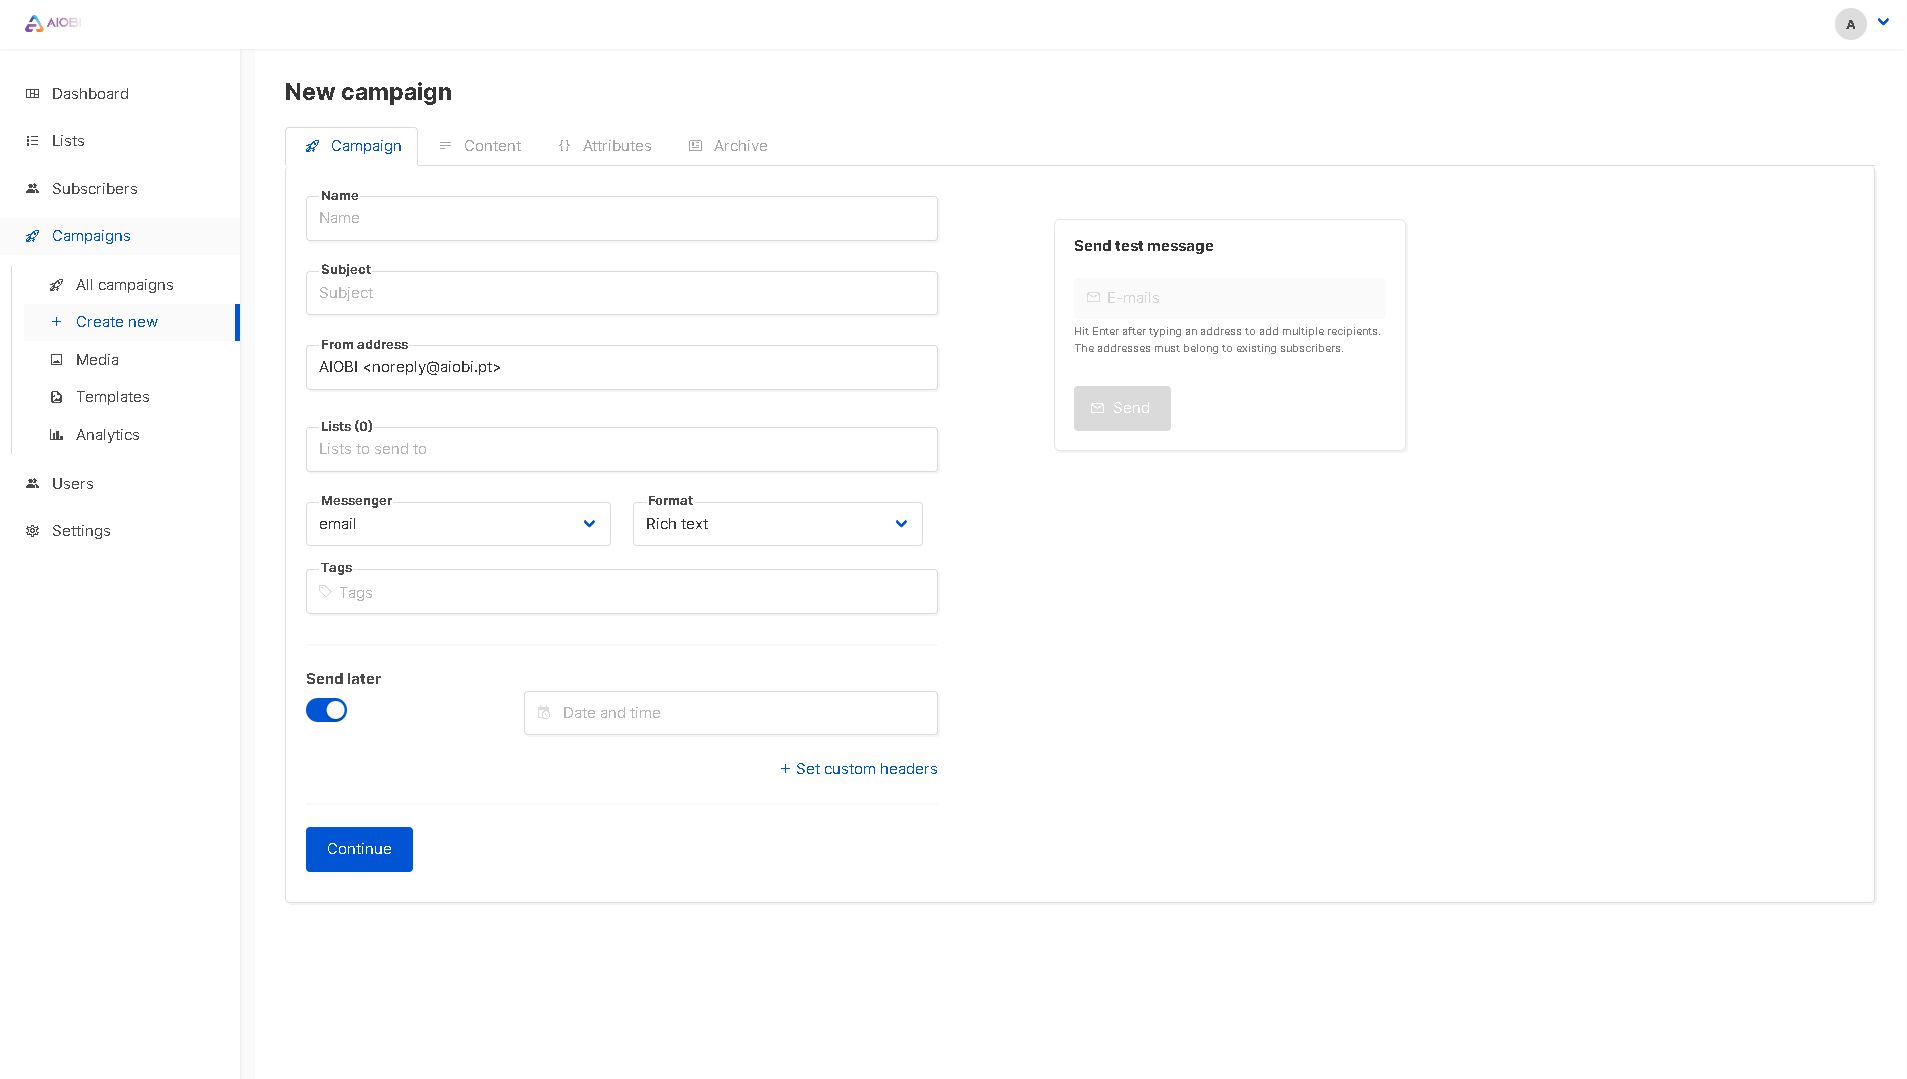Select the Templates page icon
The height and width of the screenshot is (1079, 1907).
click(57, 397)
